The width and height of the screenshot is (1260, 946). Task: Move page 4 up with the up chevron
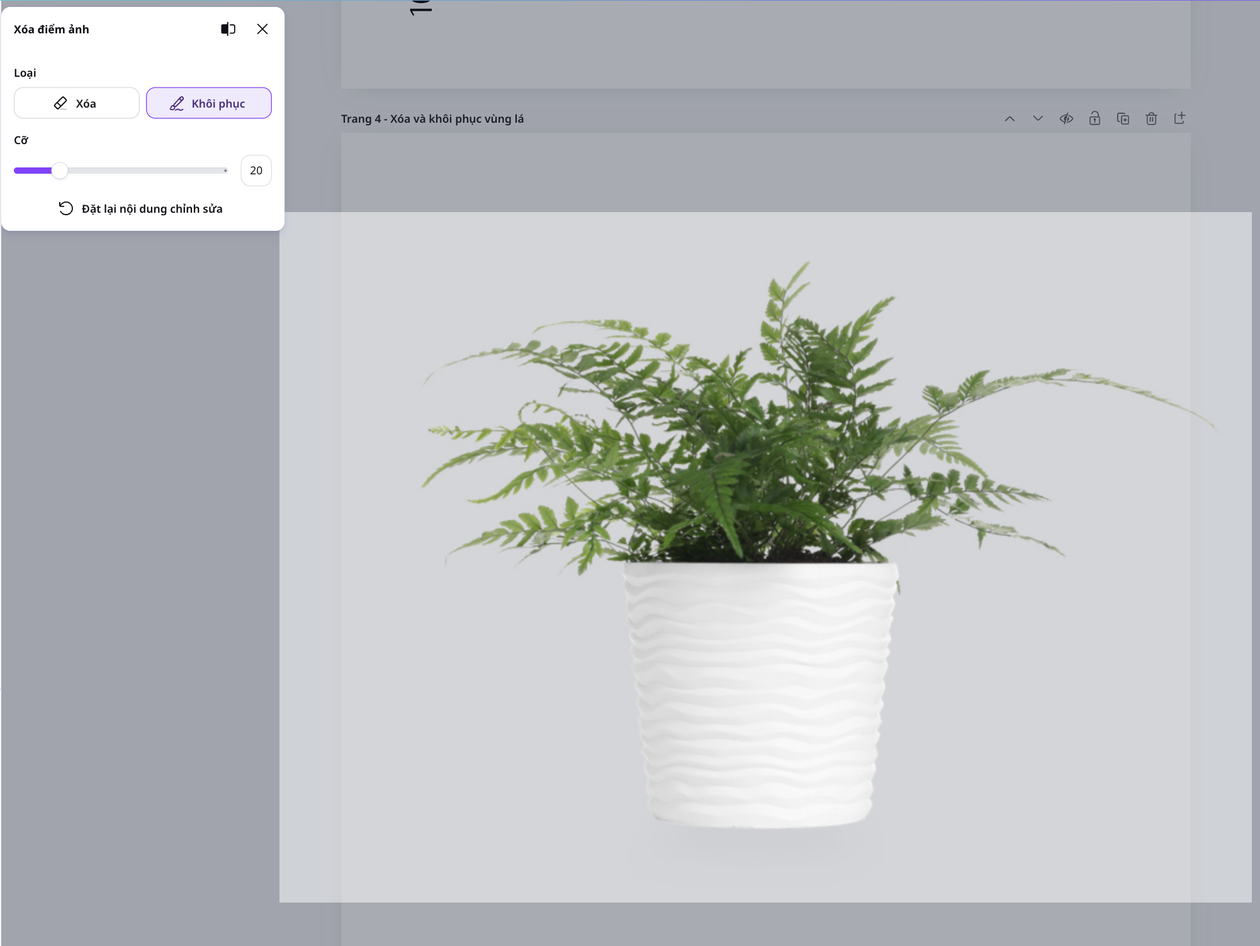[x=1010, y=119]
